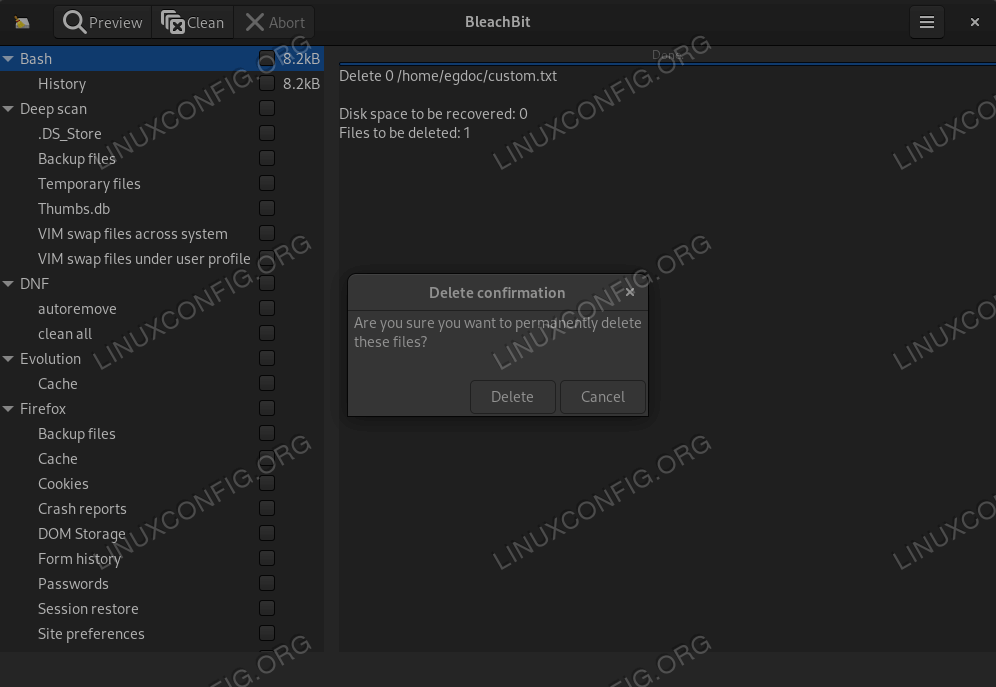
Task: Enable VIM swap files across system checkbox
Action: click(267, 234)
